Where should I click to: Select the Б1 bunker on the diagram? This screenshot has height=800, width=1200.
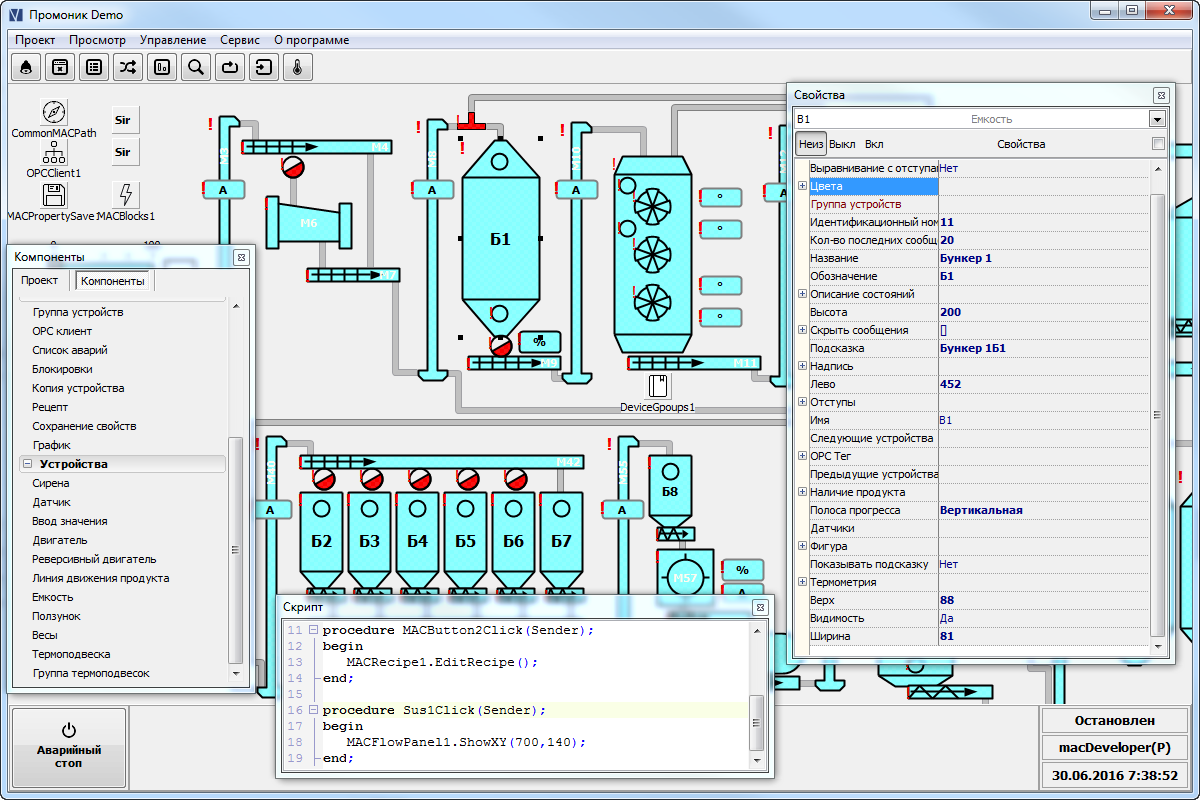click(x=501, y=239)
